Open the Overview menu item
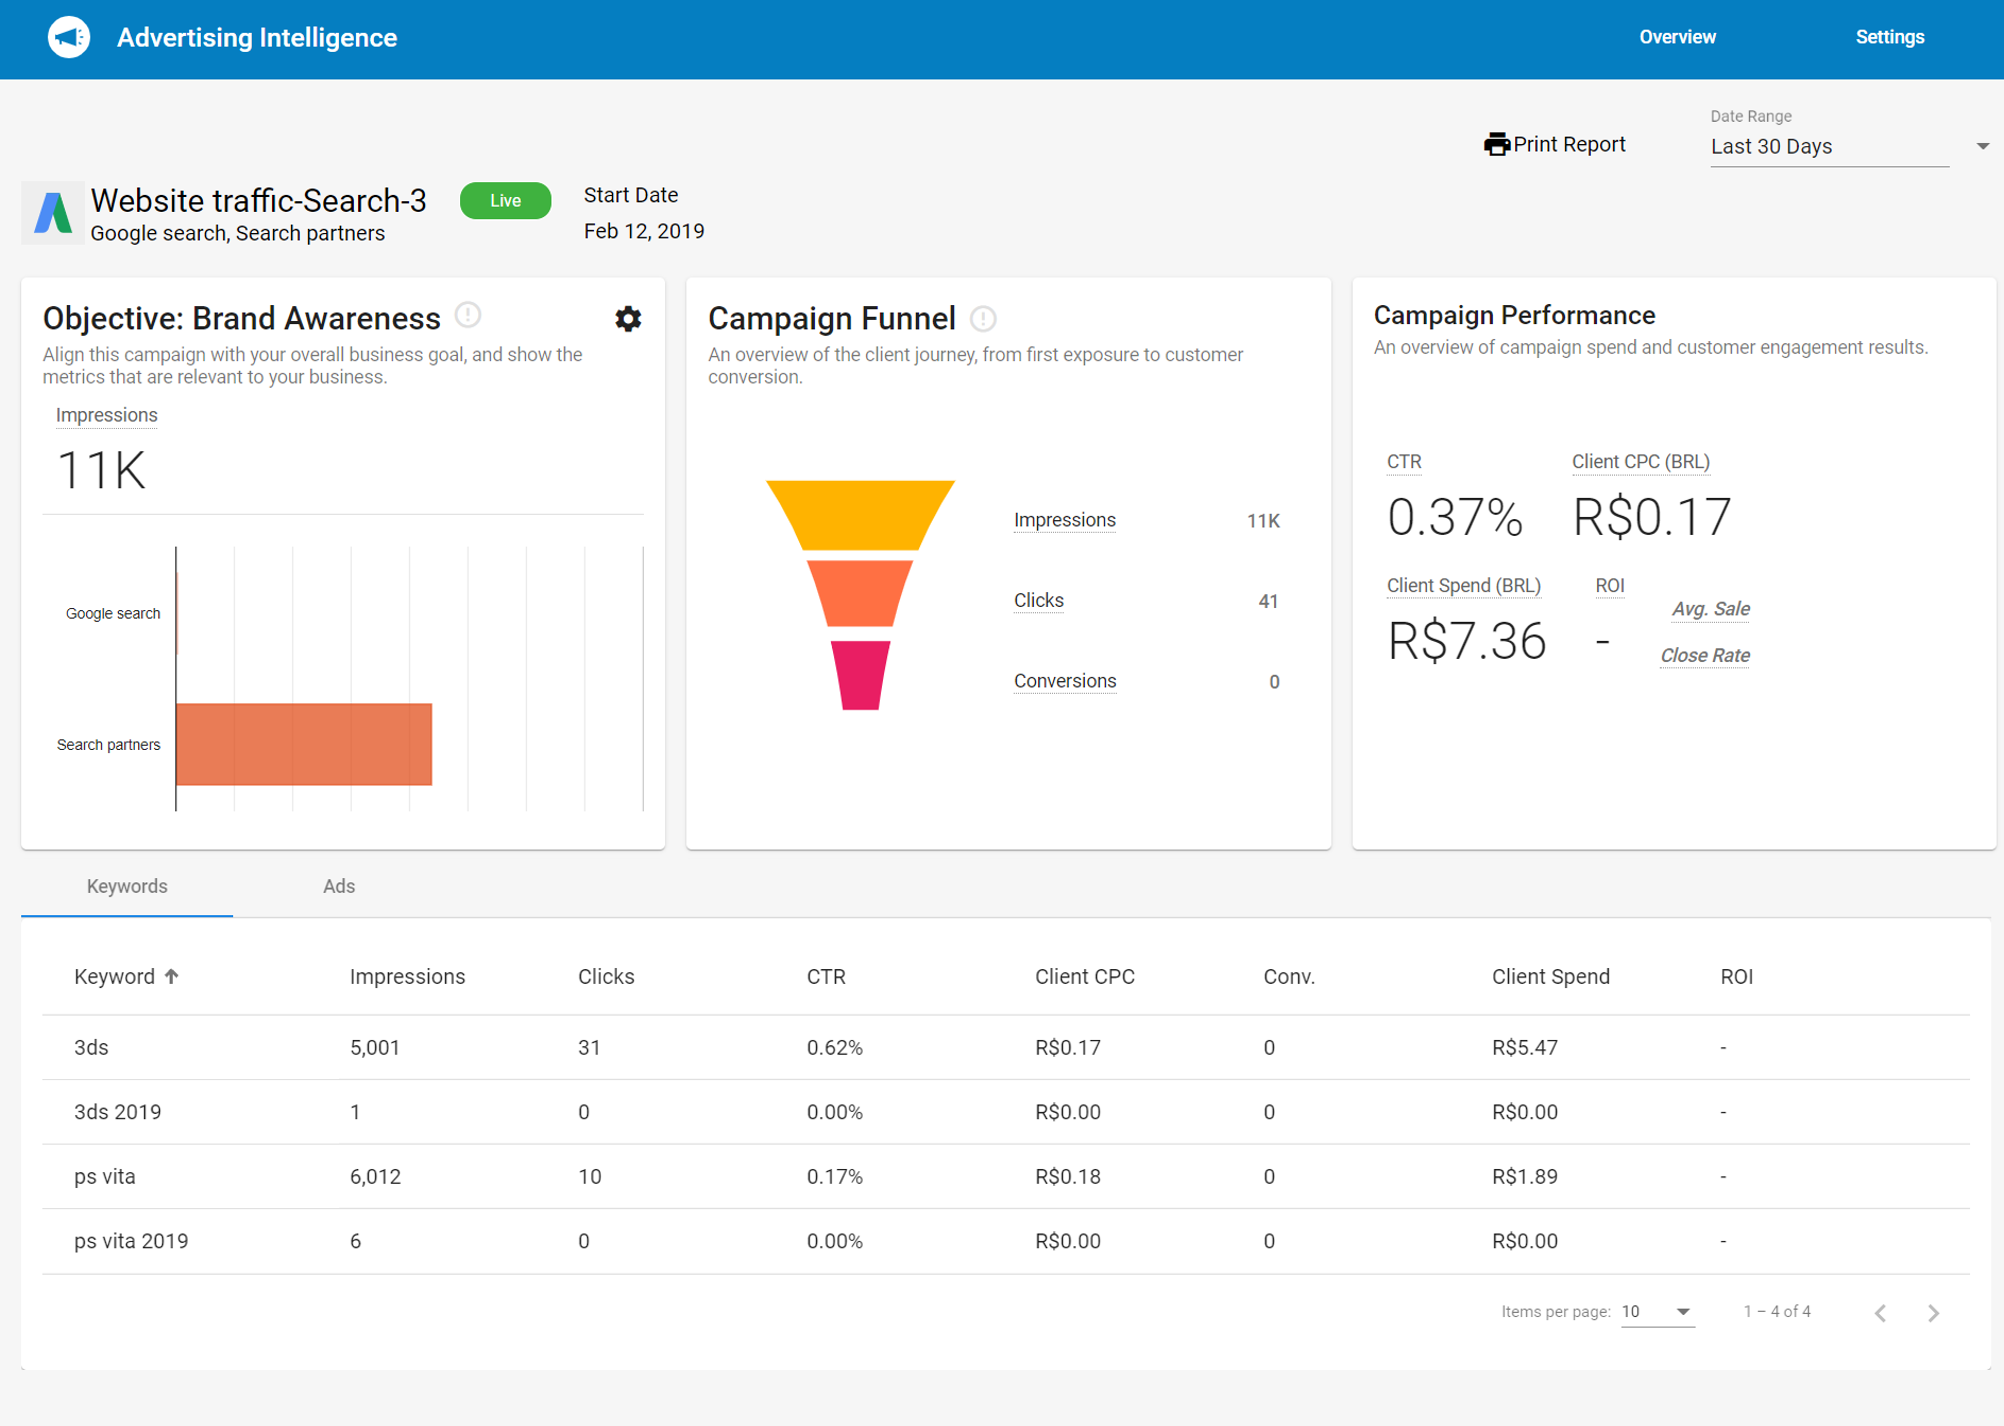 point(1677,38)
